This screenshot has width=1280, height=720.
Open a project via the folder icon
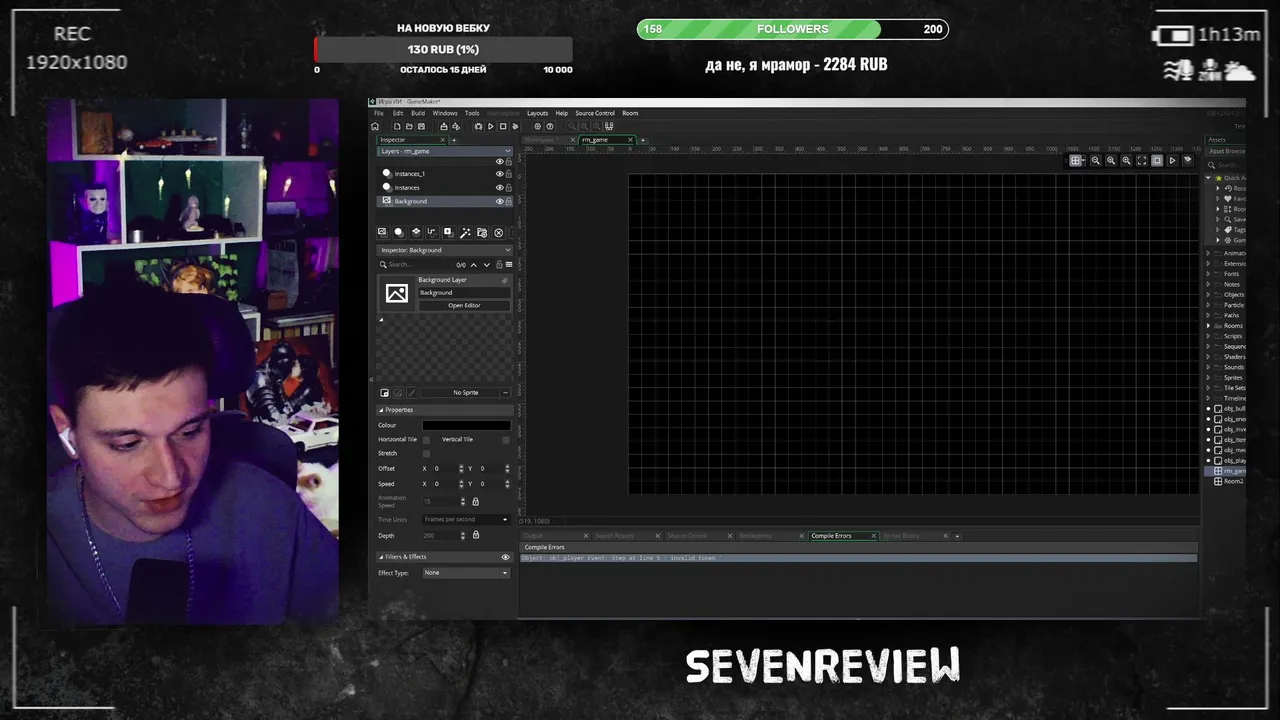(x=409, y=127)
